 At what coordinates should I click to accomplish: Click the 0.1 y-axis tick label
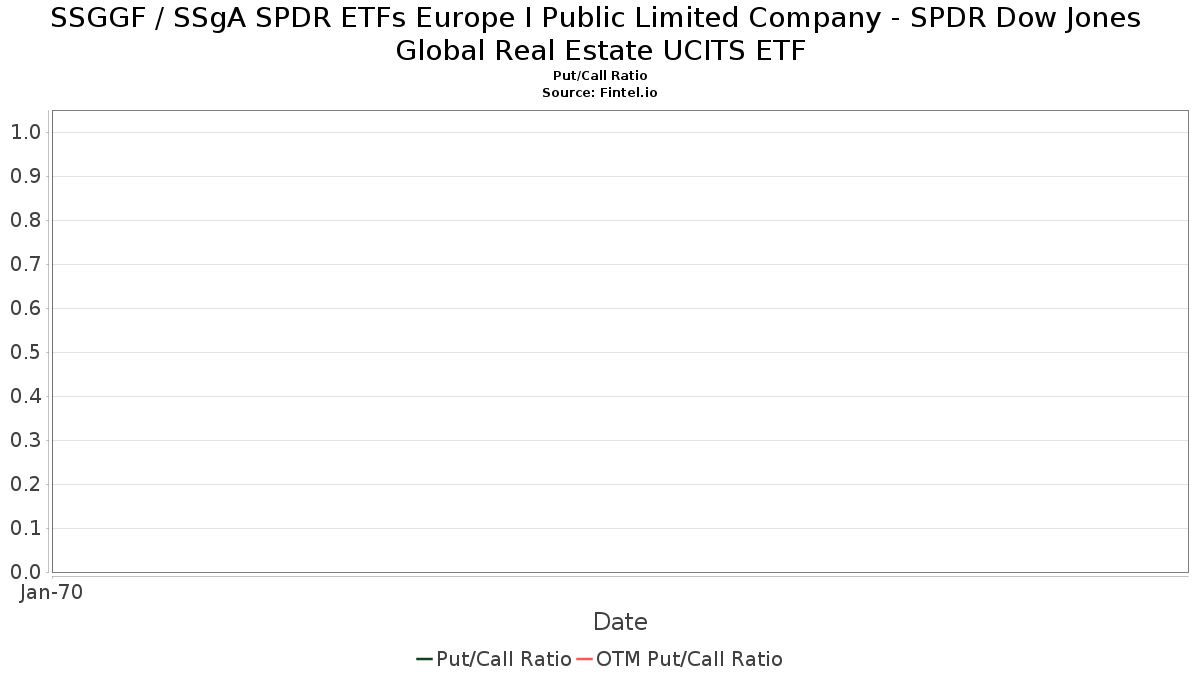25,528
